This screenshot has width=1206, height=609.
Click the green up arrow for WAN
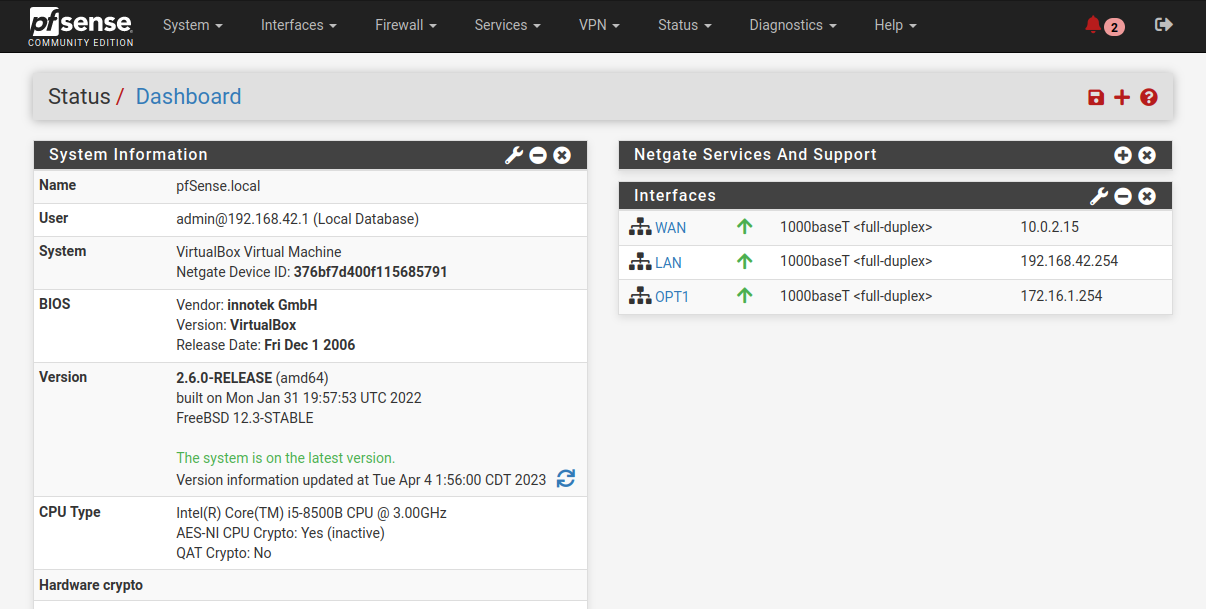point(744,227)
